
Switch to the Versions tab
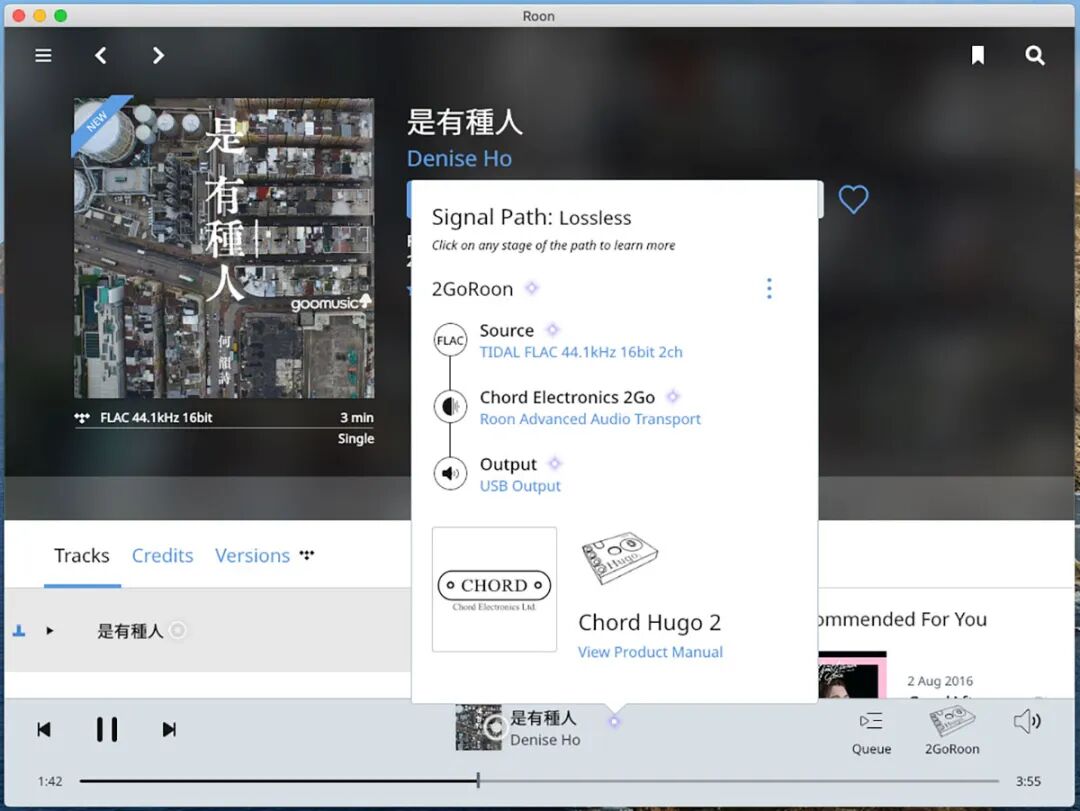click(x=252, y=555)
